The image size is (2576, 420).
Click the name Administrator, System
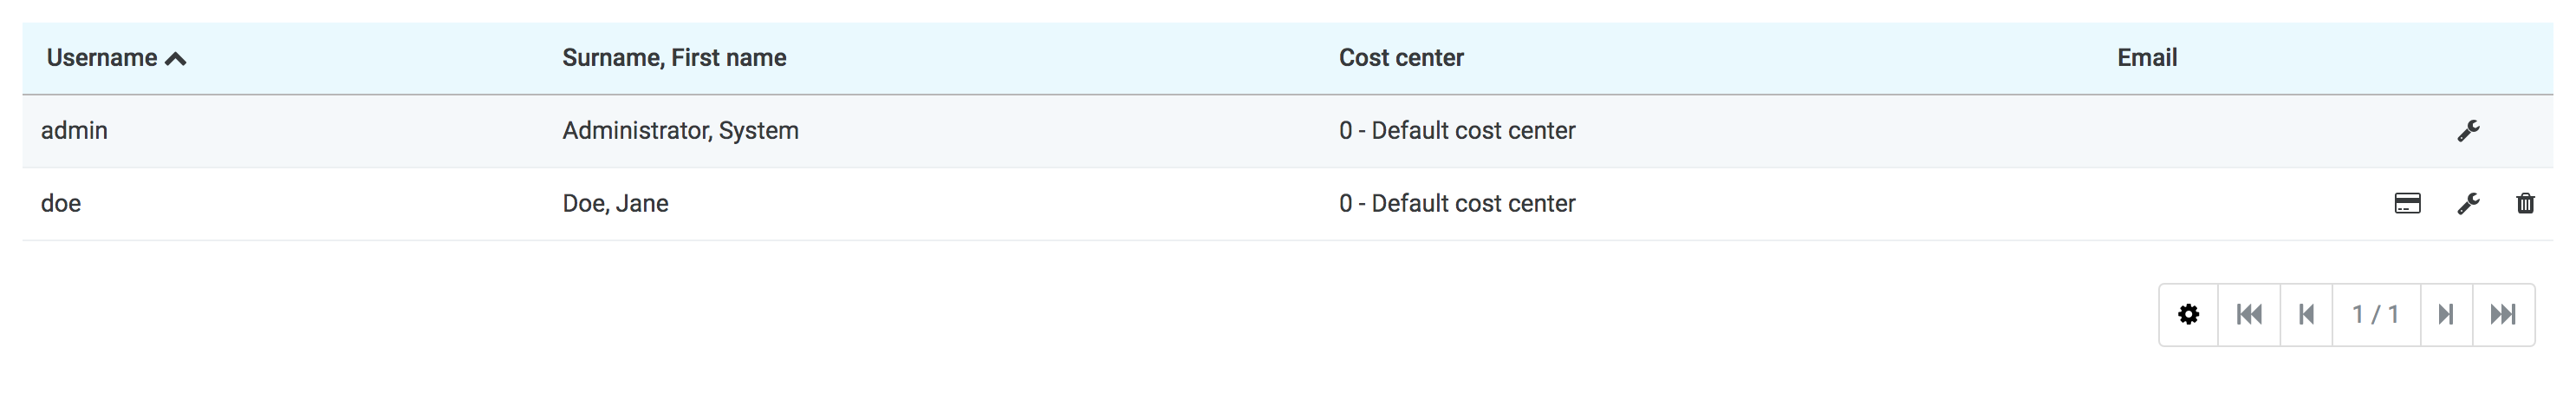point(680,131)
